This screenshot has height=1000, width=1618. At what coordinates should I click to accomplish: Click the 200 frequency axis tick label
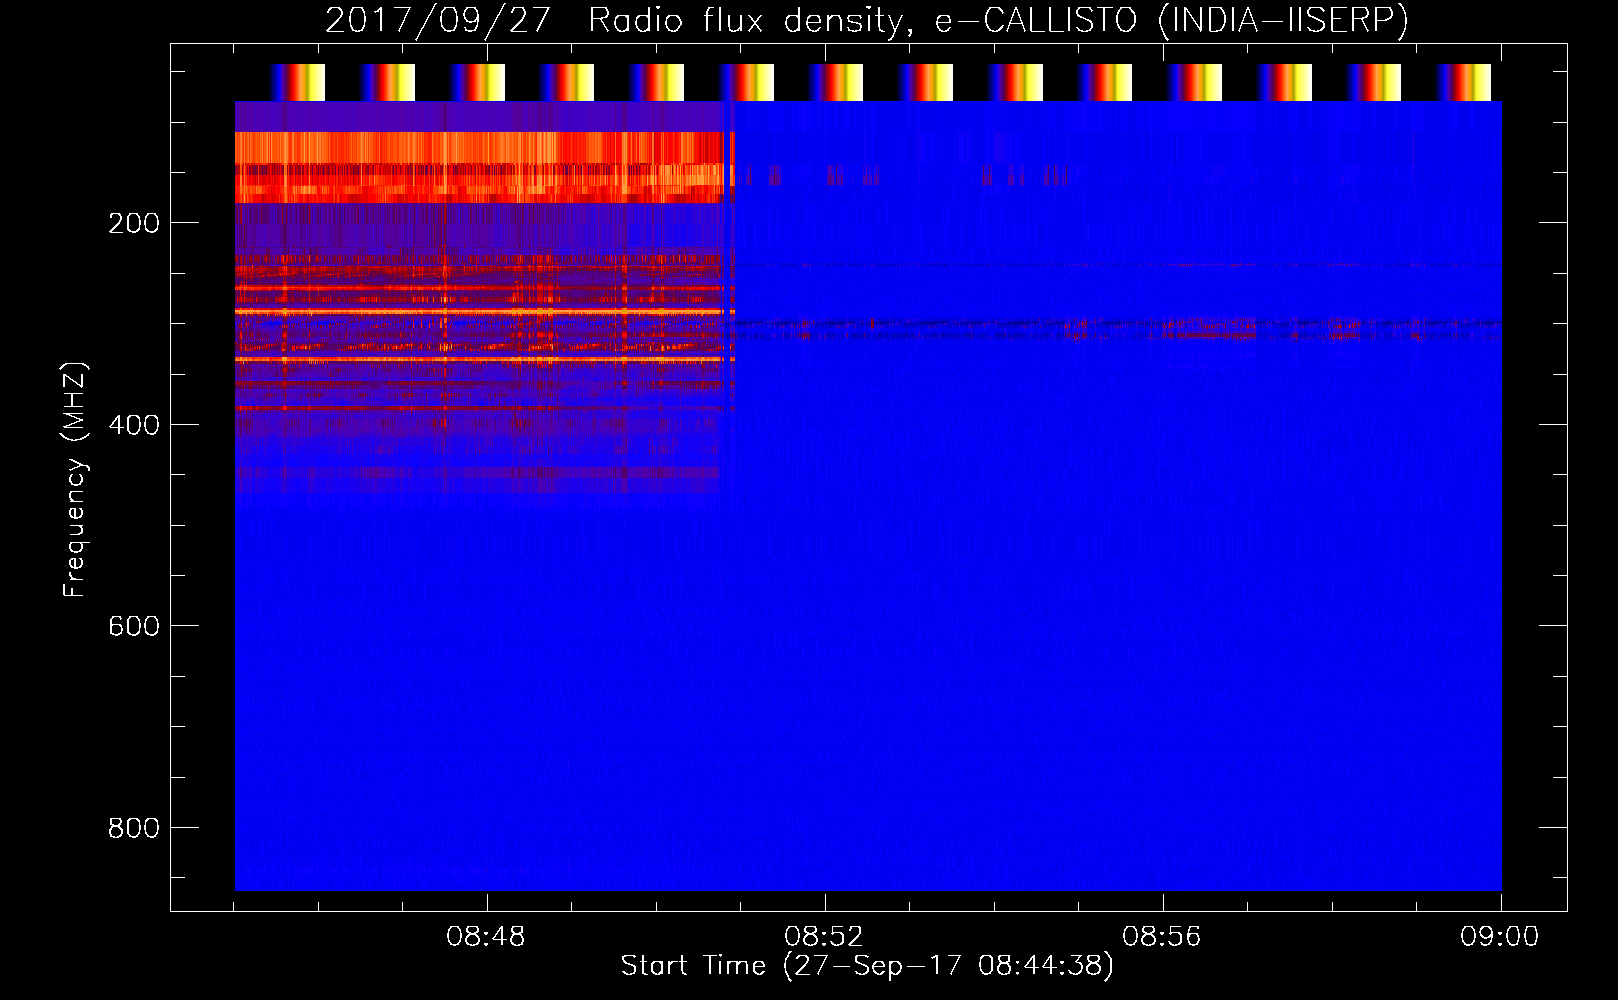click(x=134, y=223)
